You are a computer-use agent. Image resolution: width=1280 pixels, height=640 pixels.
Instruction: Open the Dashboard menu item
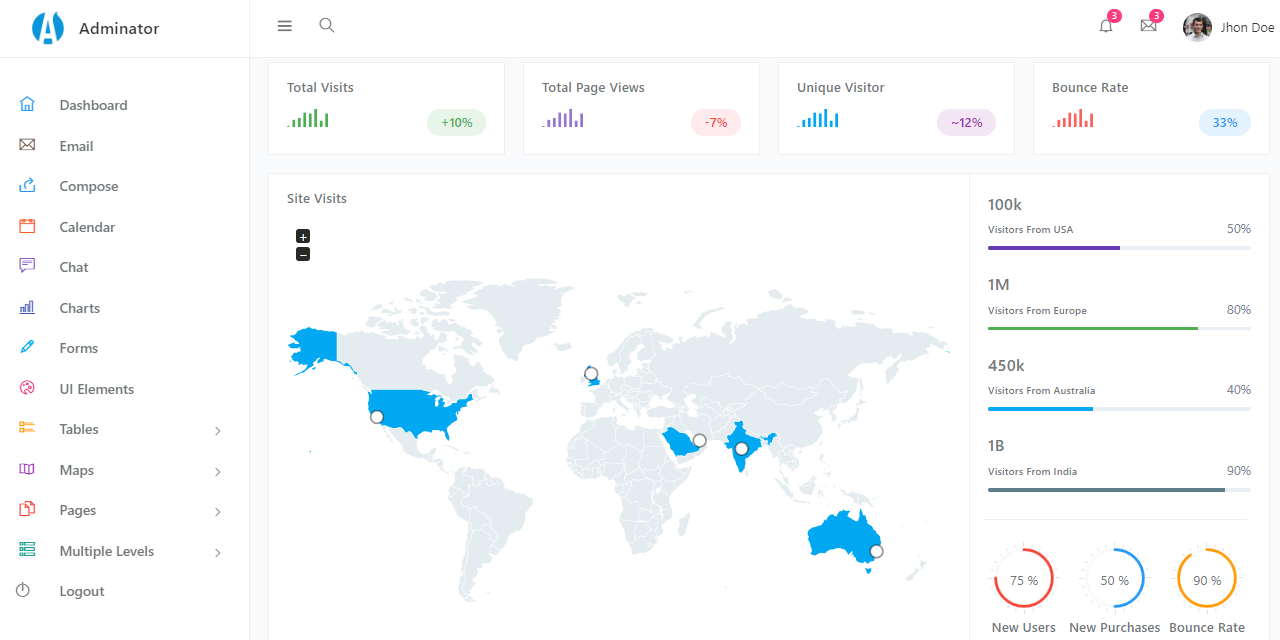coord(93,105)
